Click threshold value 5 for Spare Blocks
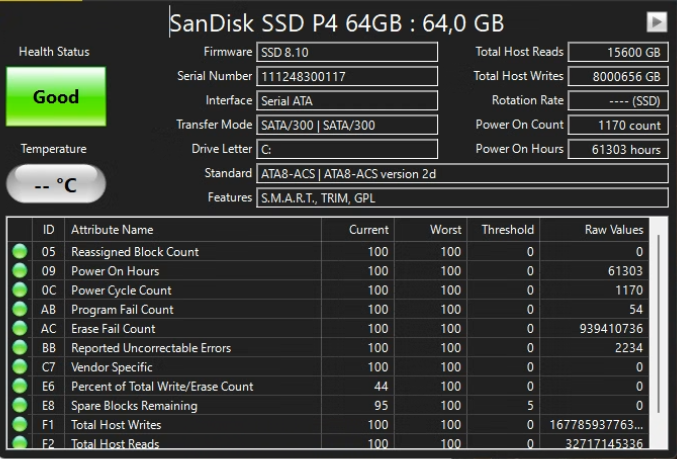The width and height of the screenshot is (677, 459). point(530,405)
